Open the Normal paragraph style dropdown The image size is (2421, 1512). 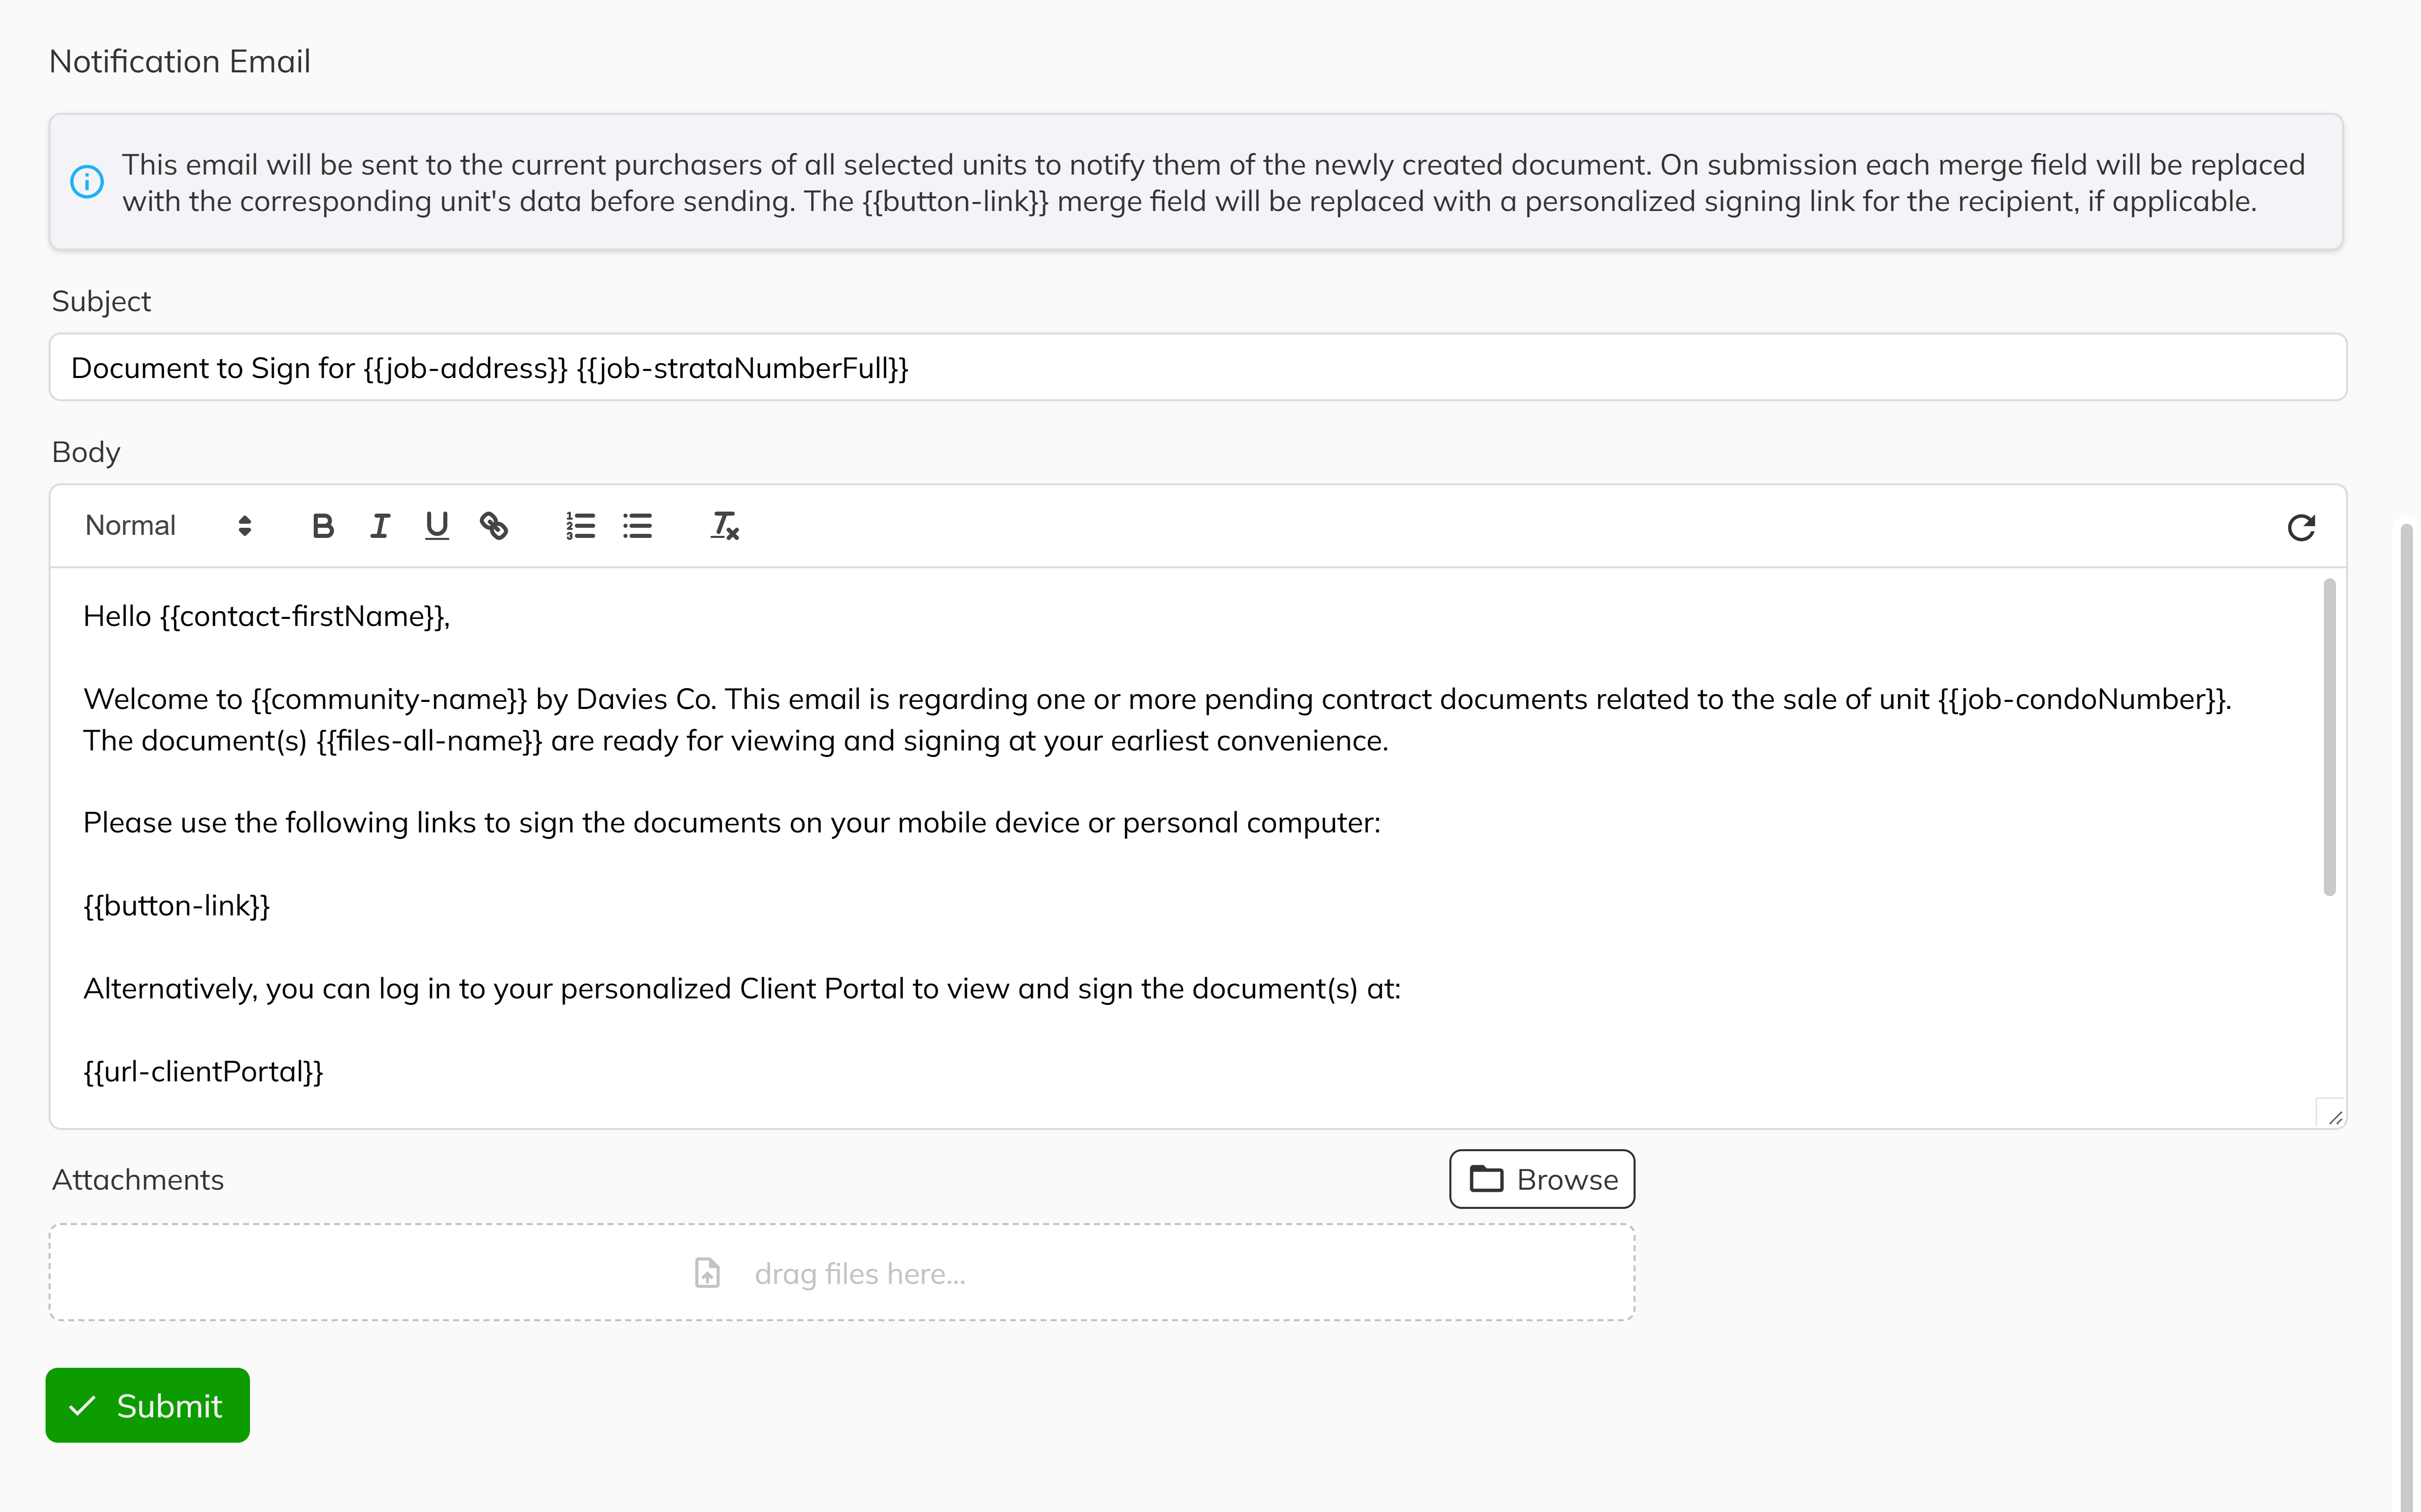coord(165,525)
